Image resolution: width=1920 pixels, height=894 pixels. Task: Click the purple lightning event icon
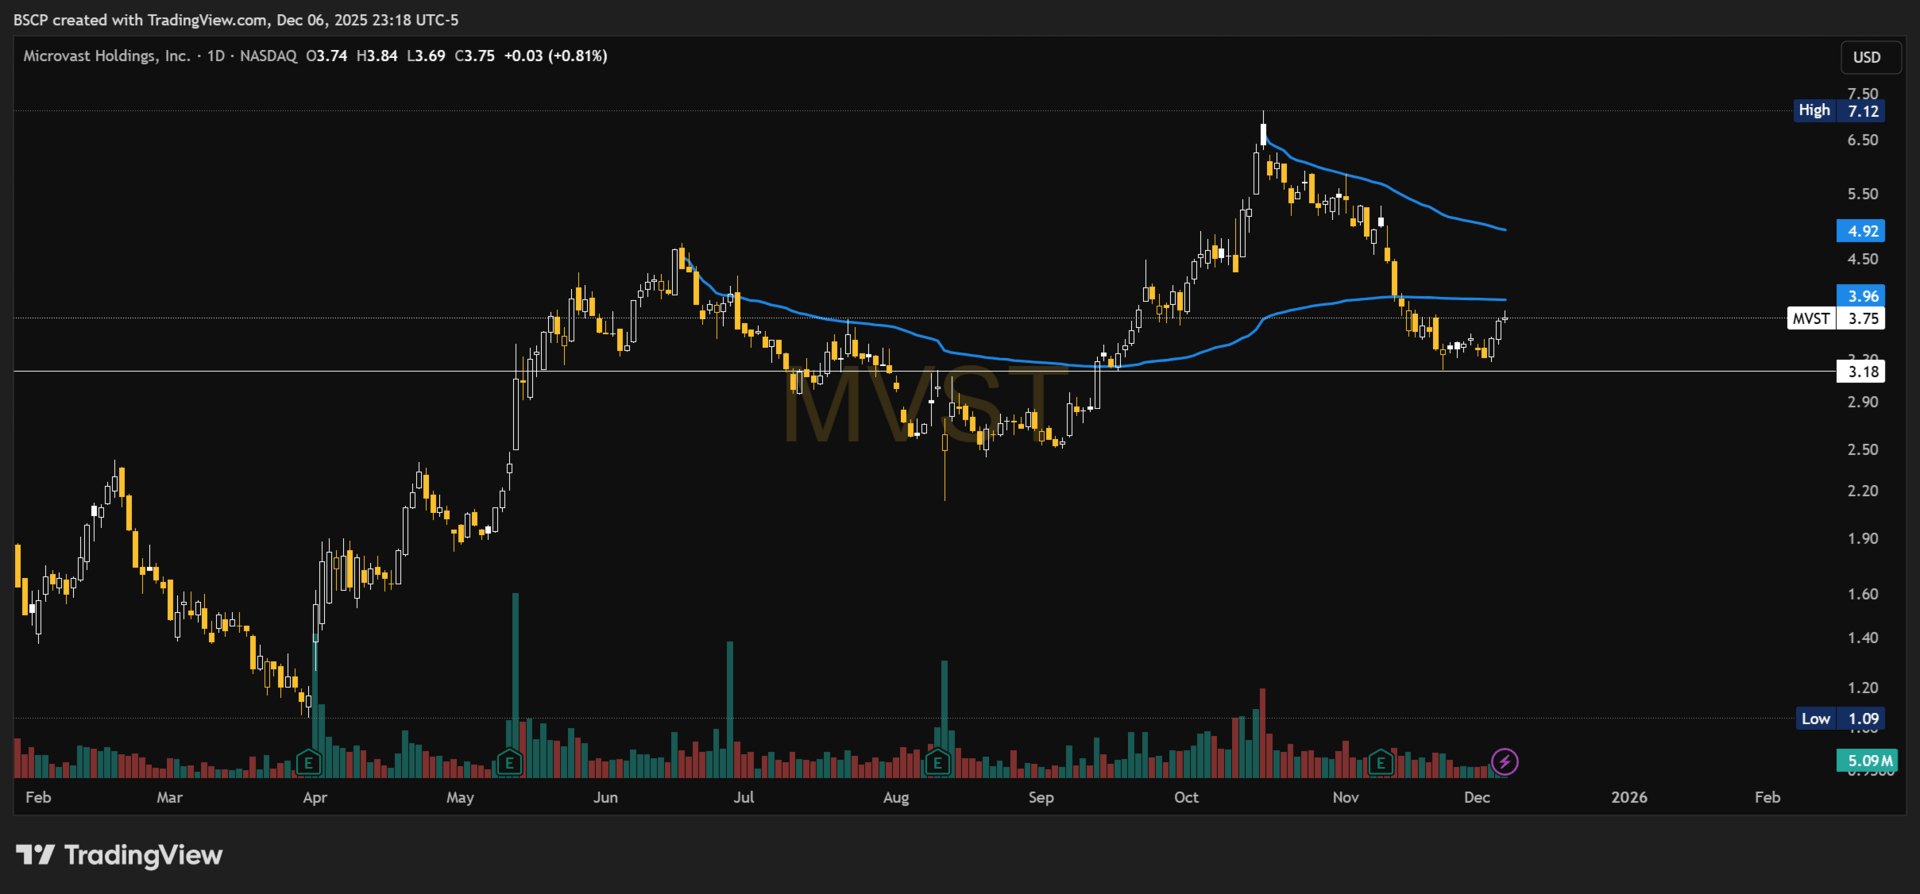(1504, 762)
